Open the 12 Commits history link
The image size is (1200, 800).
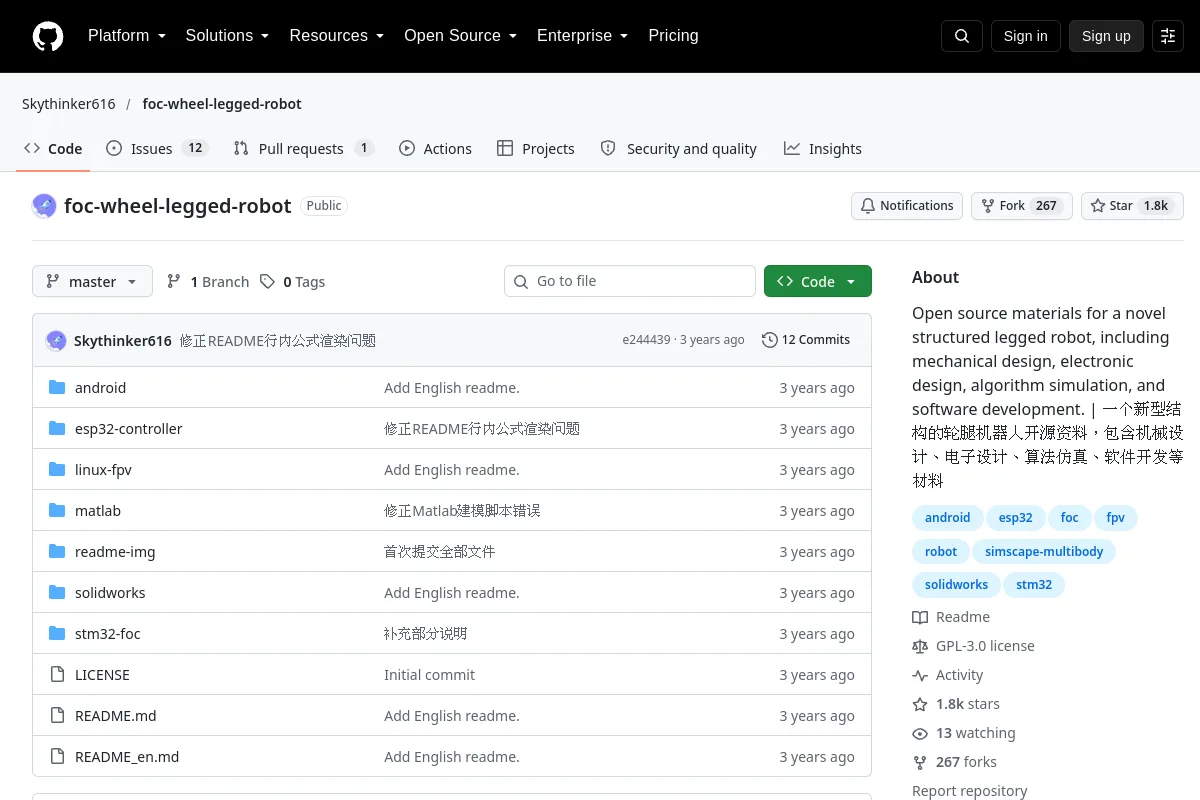pyautogui.click(x=806, y=340)
